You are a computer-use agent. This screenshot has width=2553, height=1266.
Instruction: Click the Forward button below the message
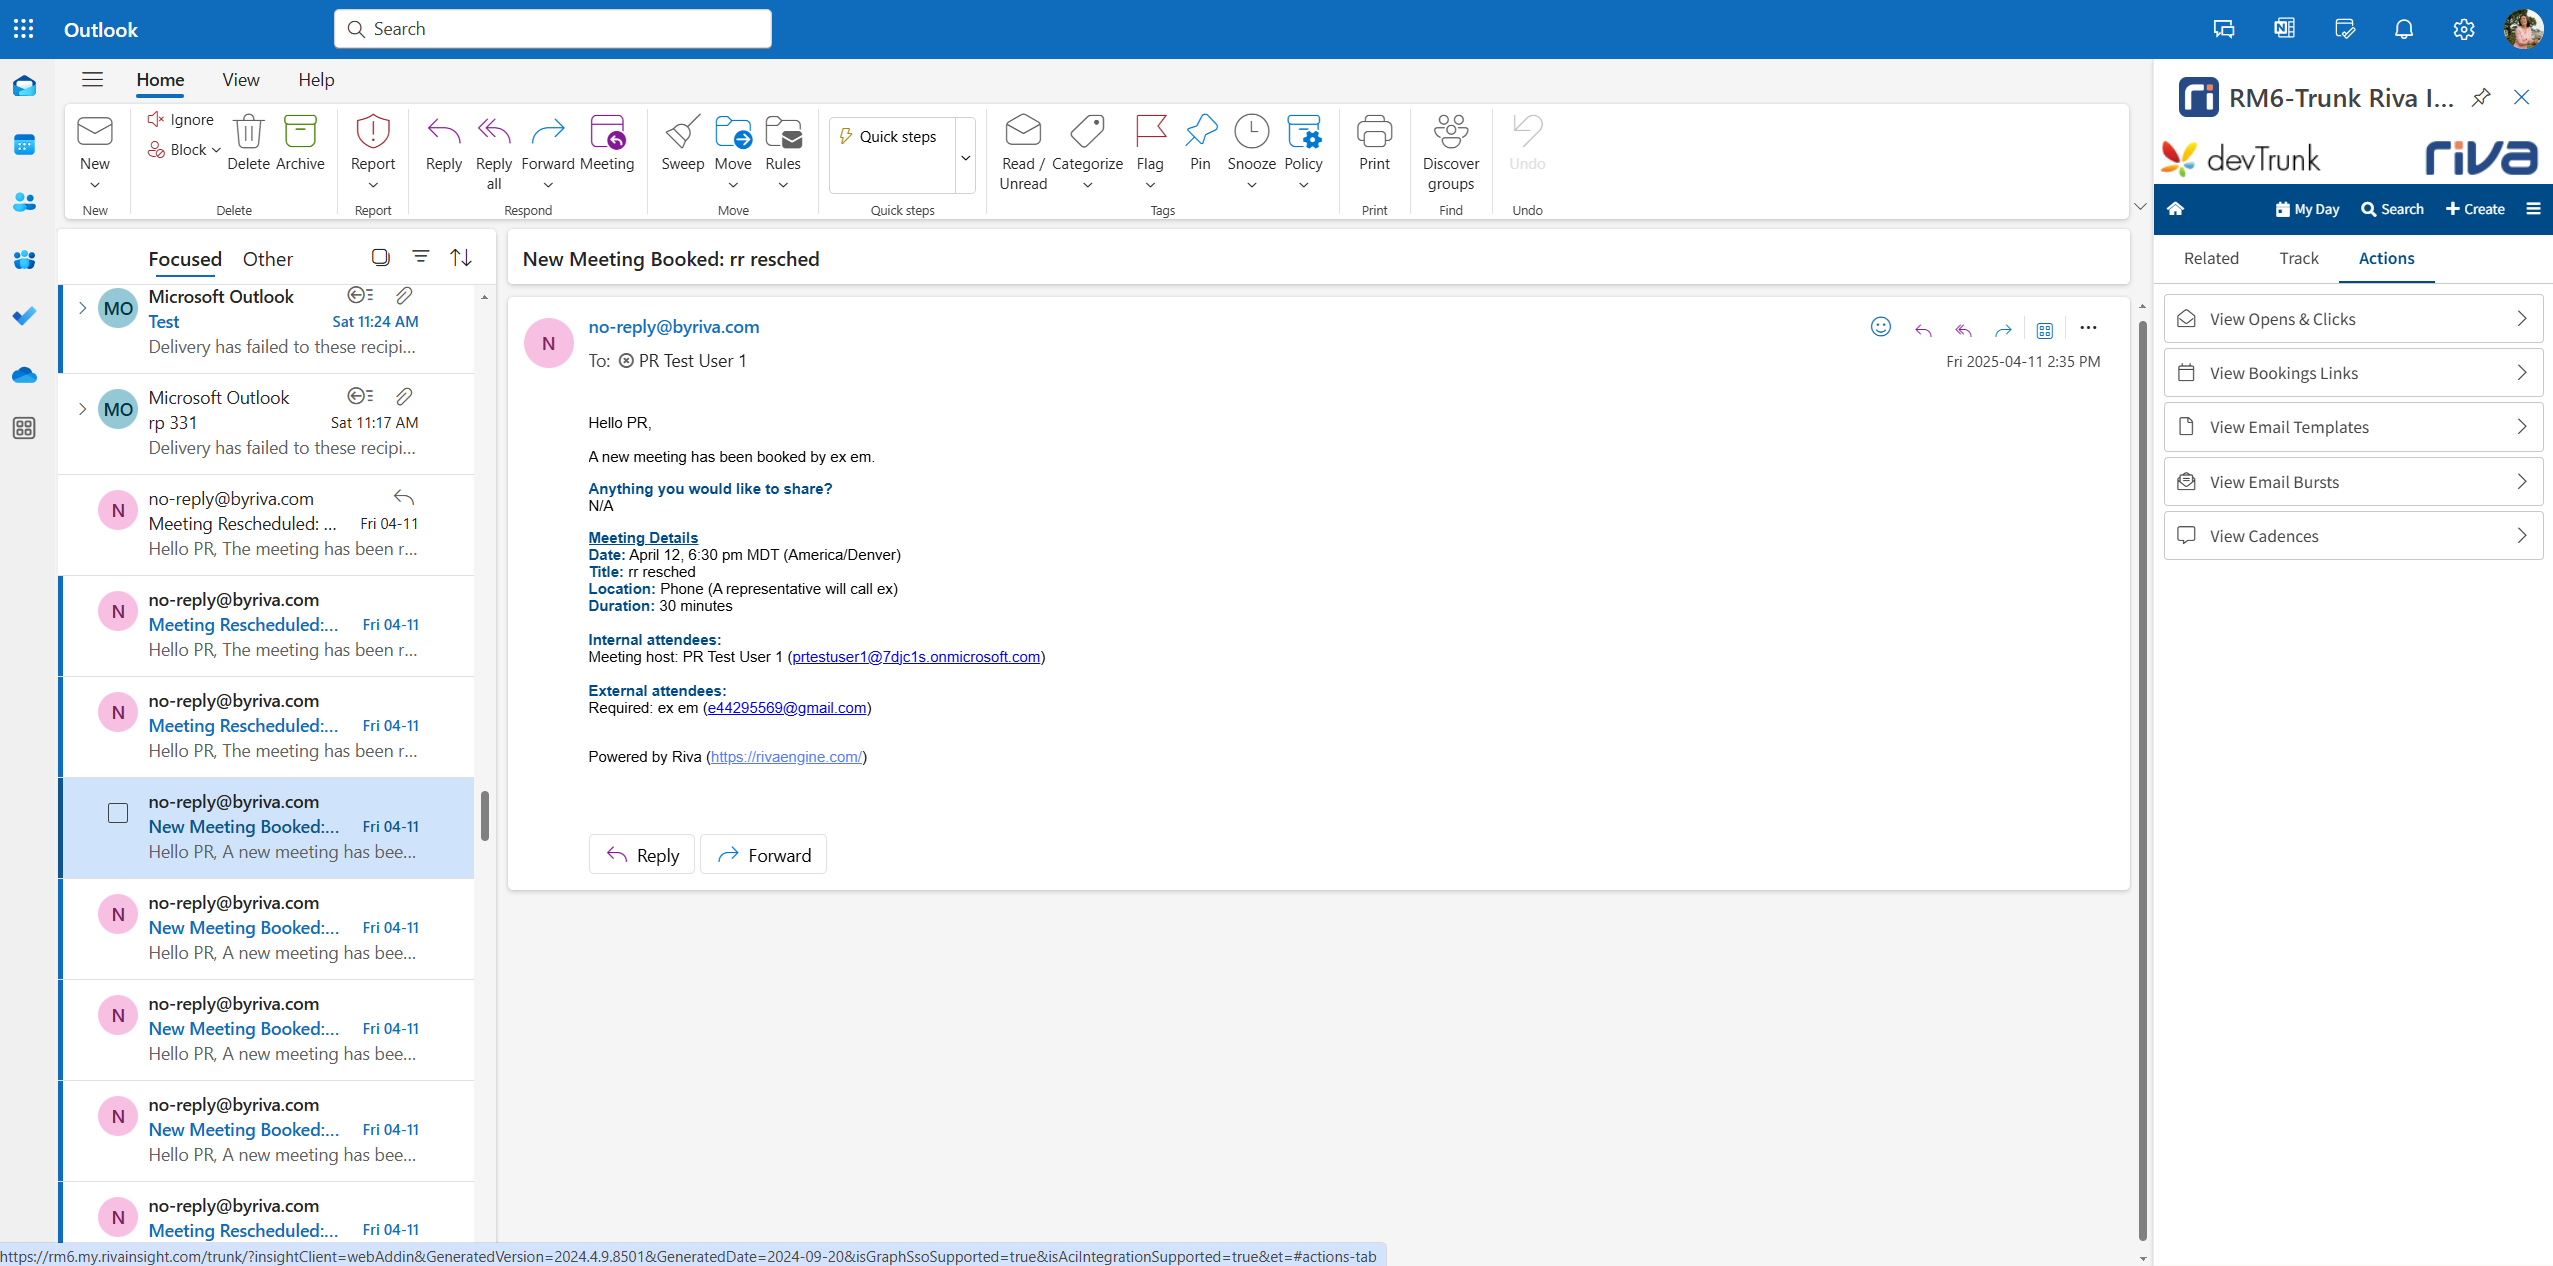pos(763,855)
